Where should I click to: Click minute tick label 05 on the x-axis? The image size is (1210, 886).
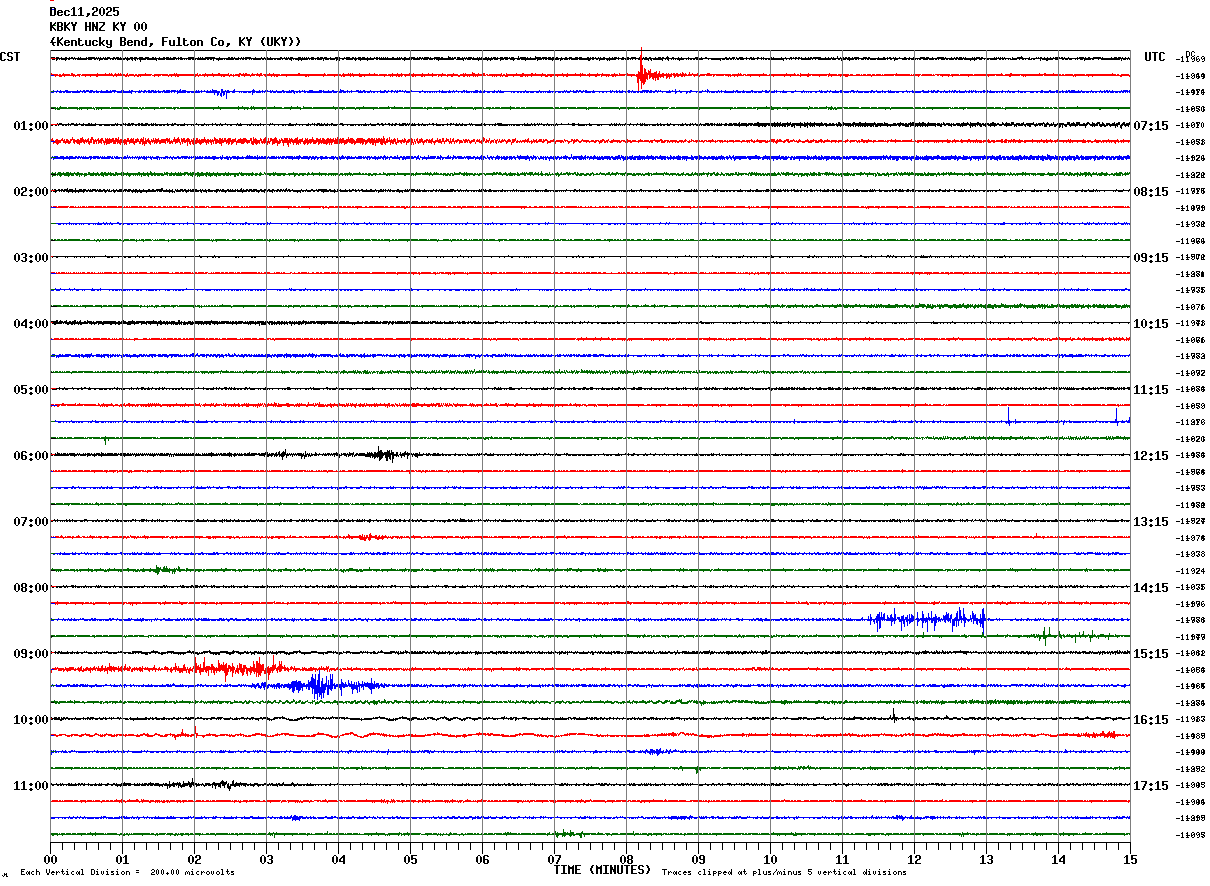(410, 859)
